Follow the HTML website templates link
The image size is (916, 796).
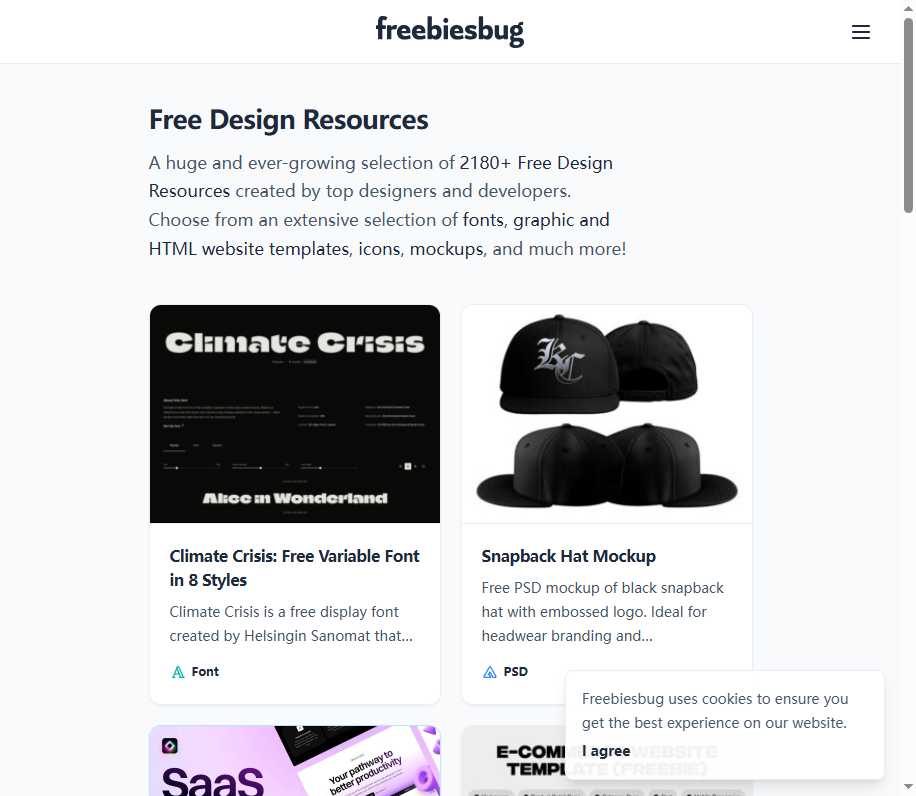pyautogui.click(x=249, y=249)
